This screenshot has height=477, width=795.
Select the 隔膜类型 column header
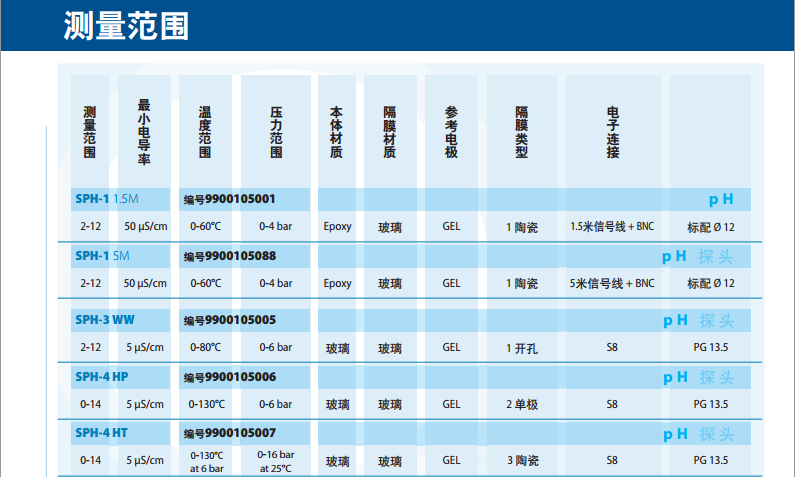pyautogui.click(x=522, y=132)
